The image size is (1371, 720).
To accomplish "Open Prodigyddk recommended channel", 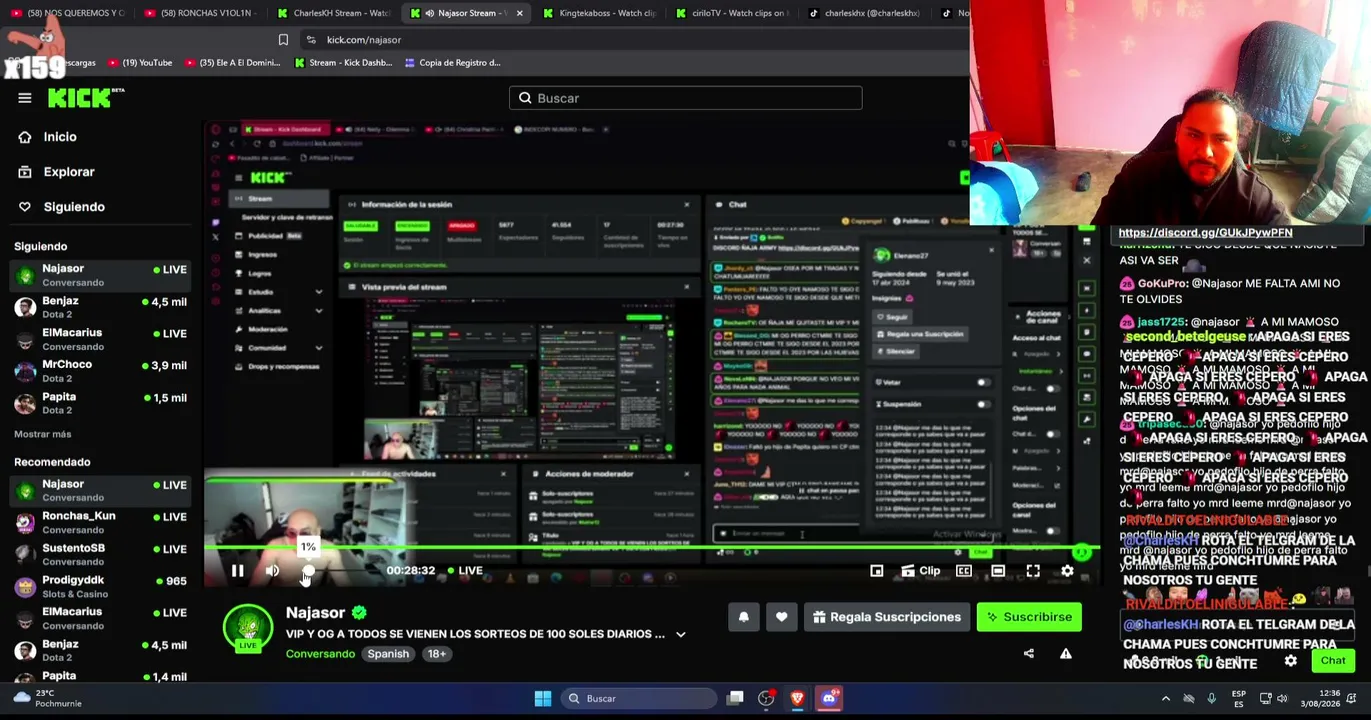I will 100,586.
